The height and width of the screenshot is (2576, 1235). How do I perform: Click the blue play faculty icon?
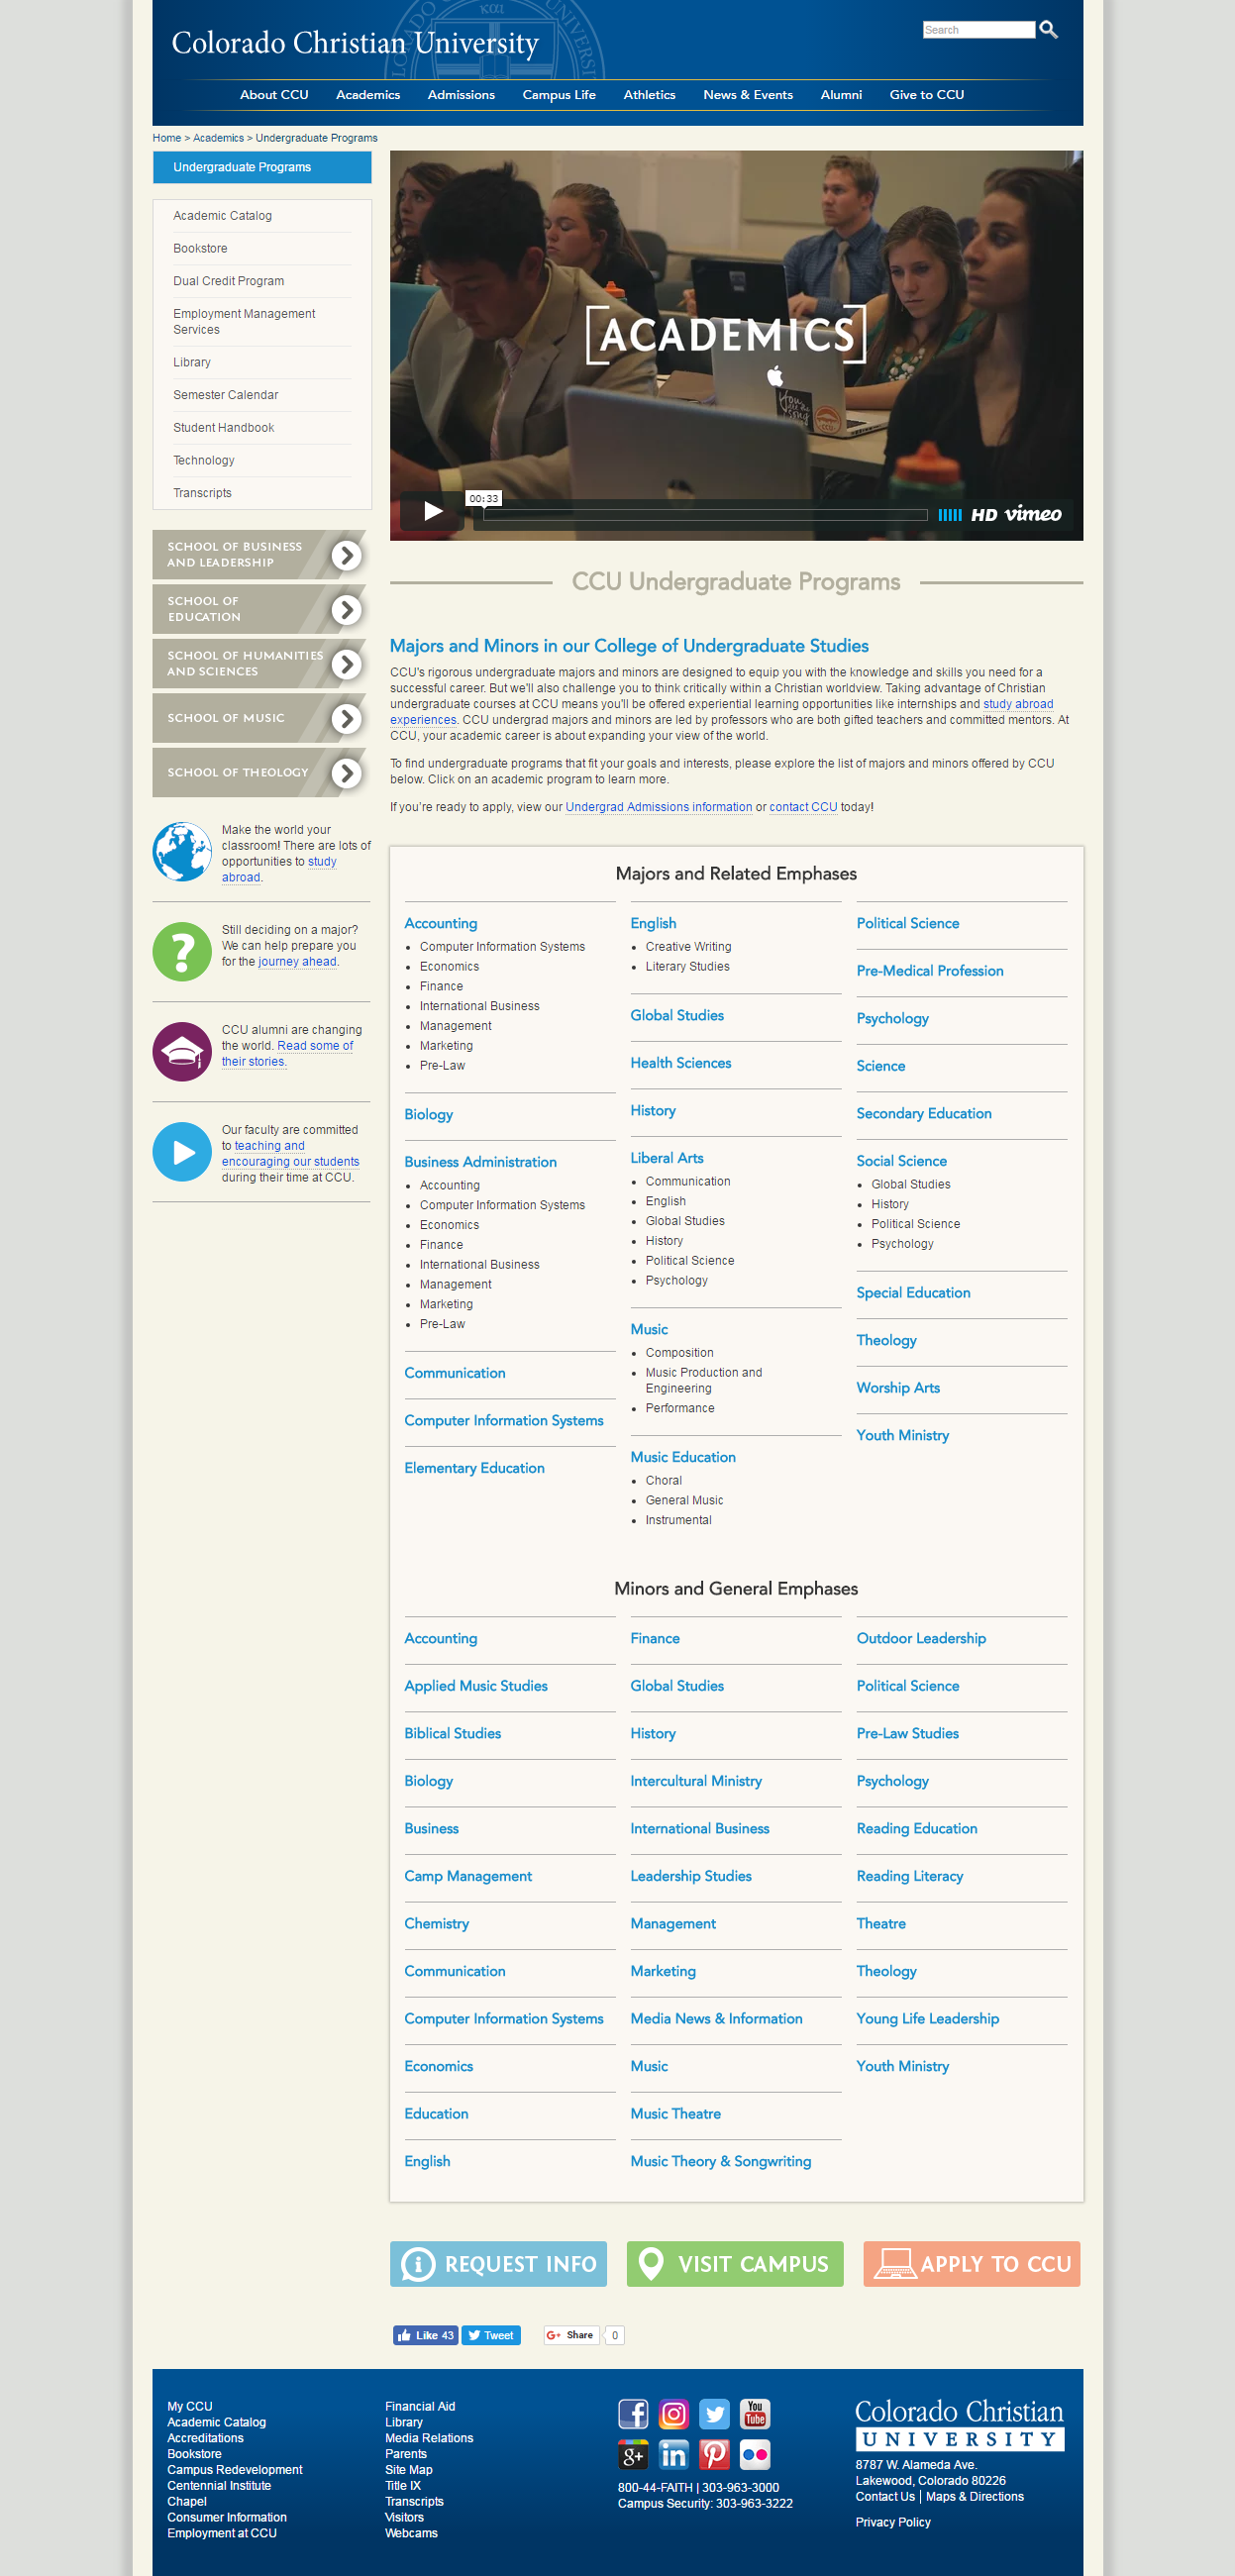pos(182,1152)
